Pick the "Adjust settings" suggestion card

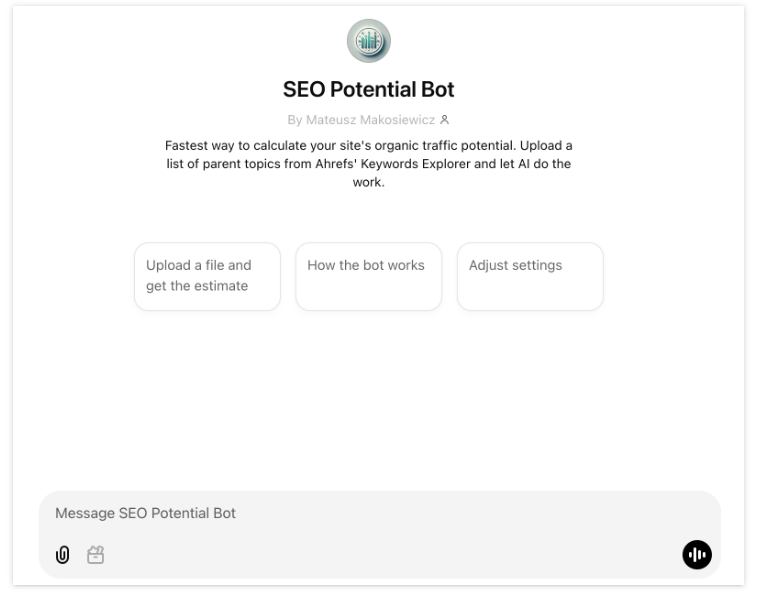coord(530,276)
